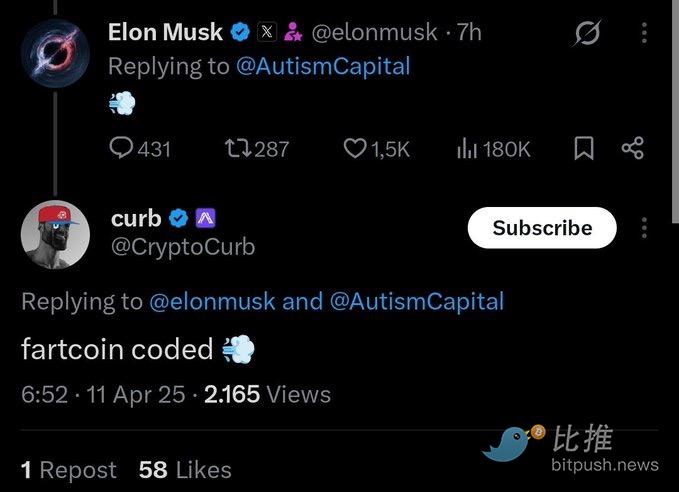The height and width of the screenshot is (492, 679).
Task: View the 1 Repost list
Action: 68,470
